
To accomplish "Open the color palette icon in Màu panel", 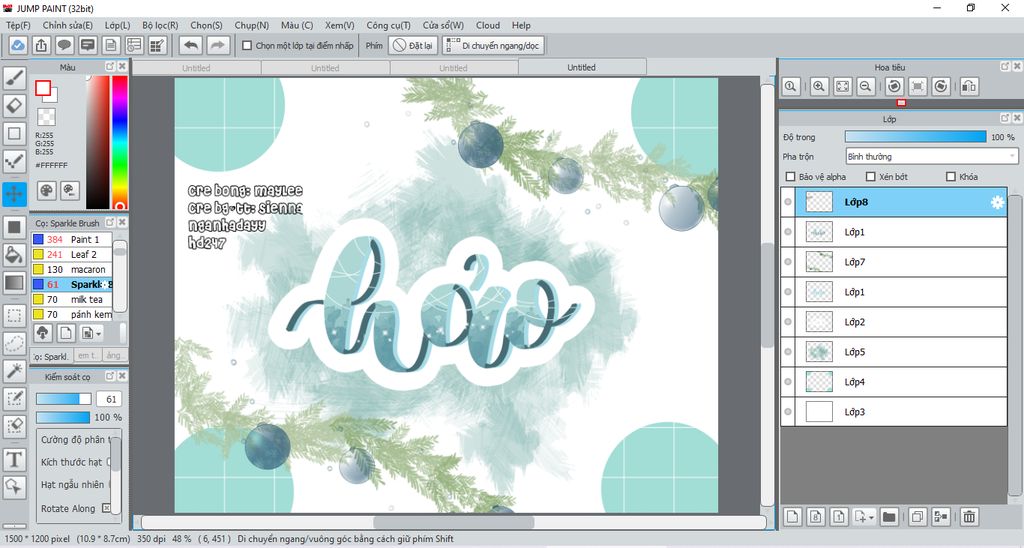I will coord(47,190).
